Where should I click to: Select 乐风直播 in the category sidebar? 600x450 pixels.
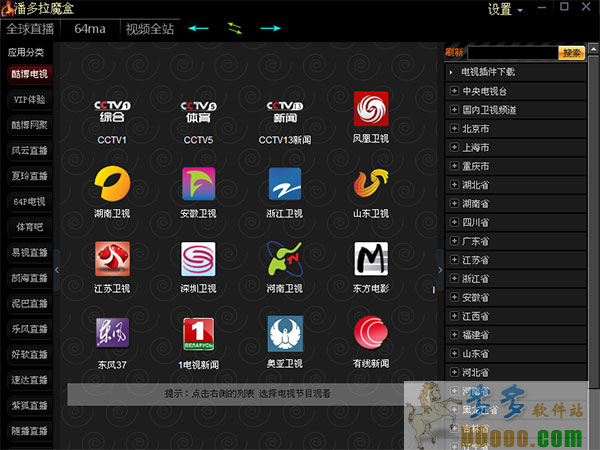29,329
